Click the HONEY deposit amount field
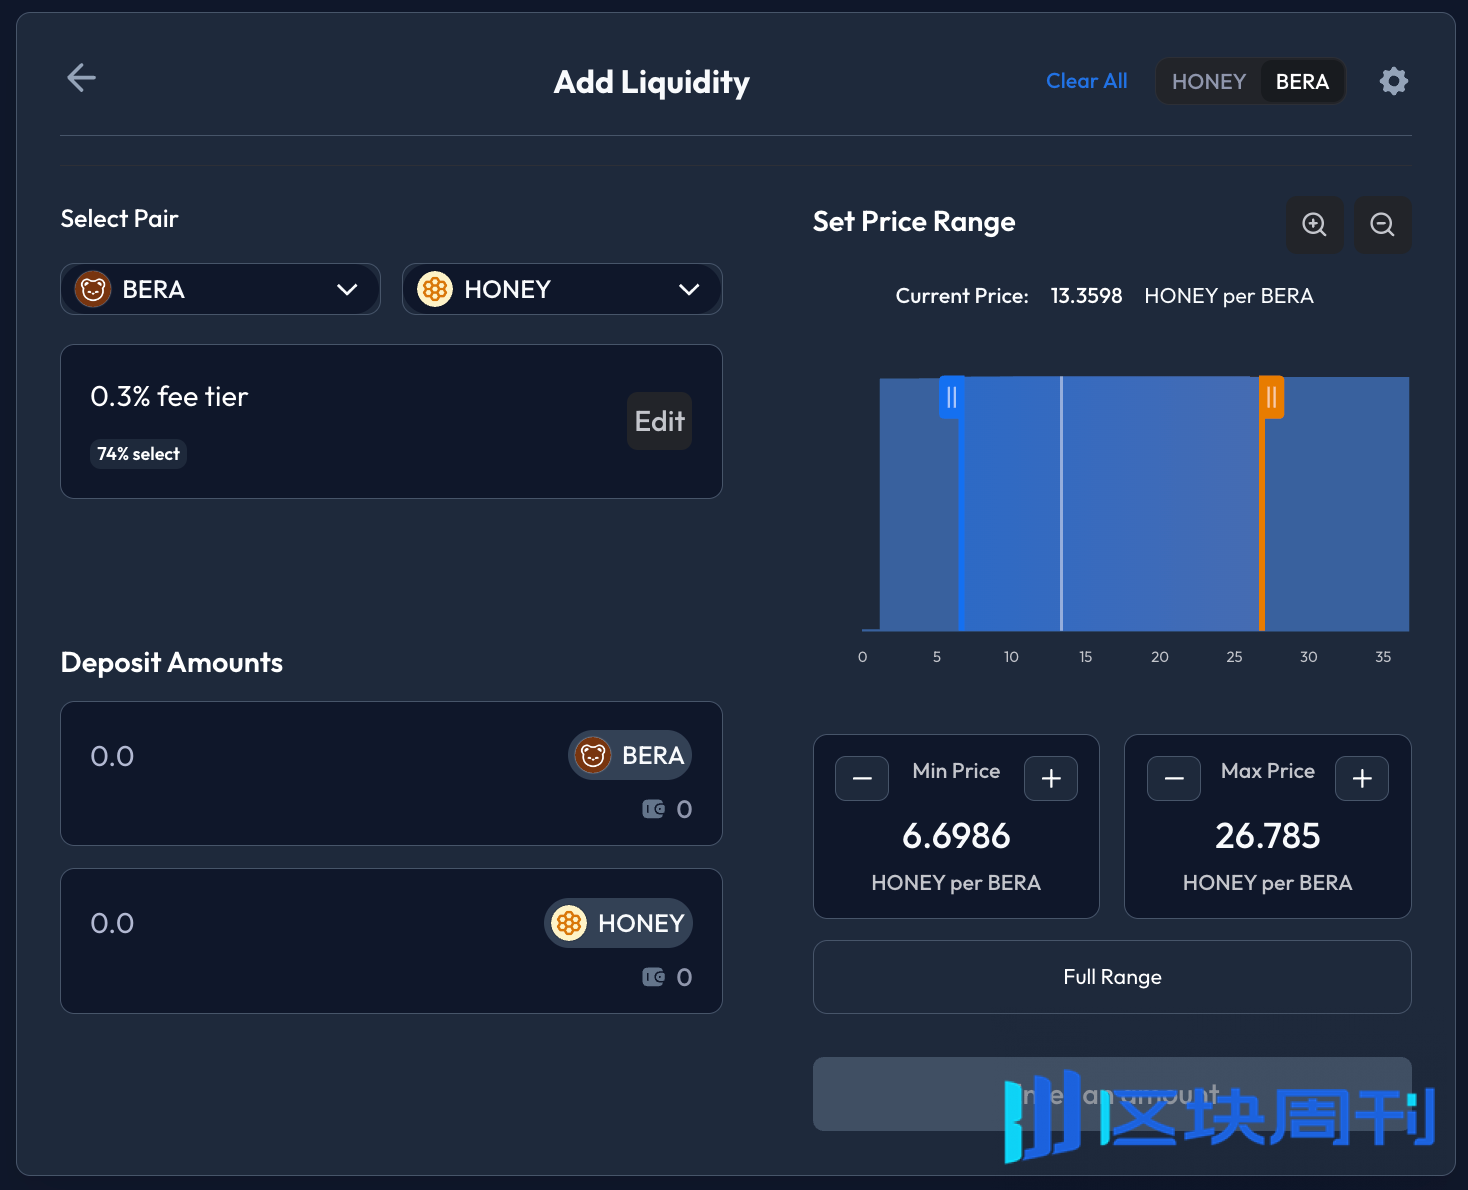Image resolution: width=1468 pixels, height=1190 pixels. (x=391, y=941)
